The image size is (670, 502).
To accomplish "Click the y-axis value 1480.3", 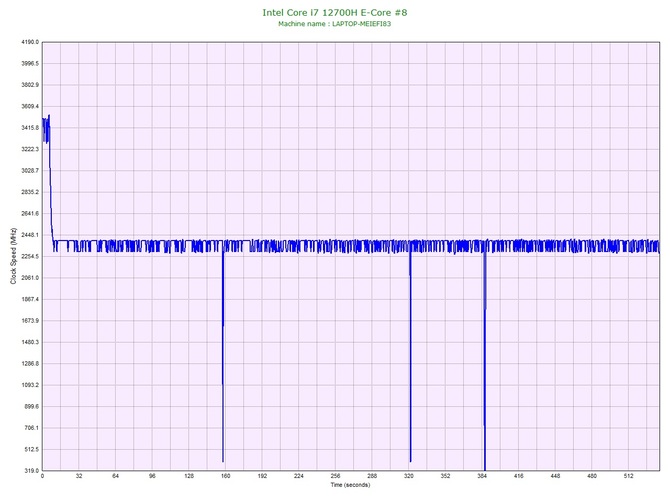I will [30, 342].
